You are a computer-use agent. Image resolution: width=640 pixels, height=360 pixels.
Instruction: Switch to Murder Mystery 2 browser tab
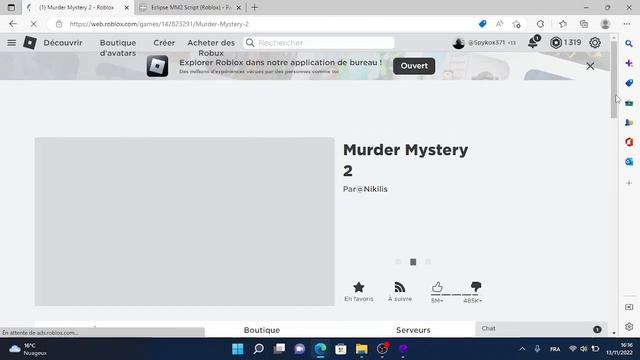[77, 7]
